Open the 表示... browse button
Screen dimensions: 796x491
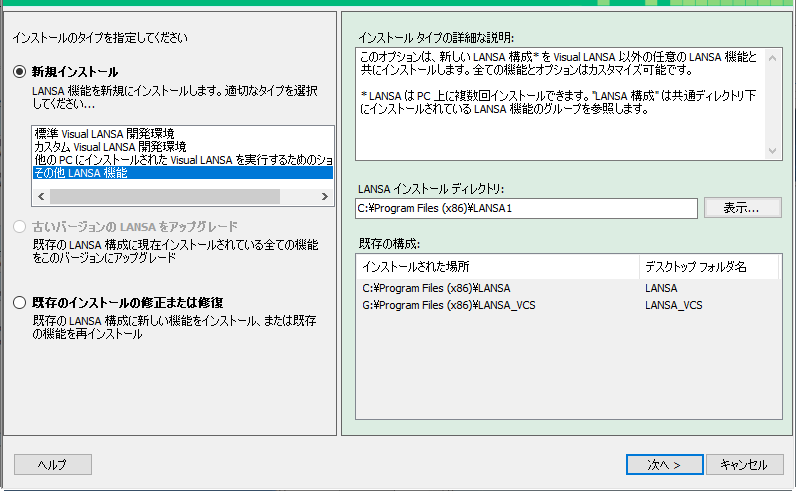pos(742,208)
